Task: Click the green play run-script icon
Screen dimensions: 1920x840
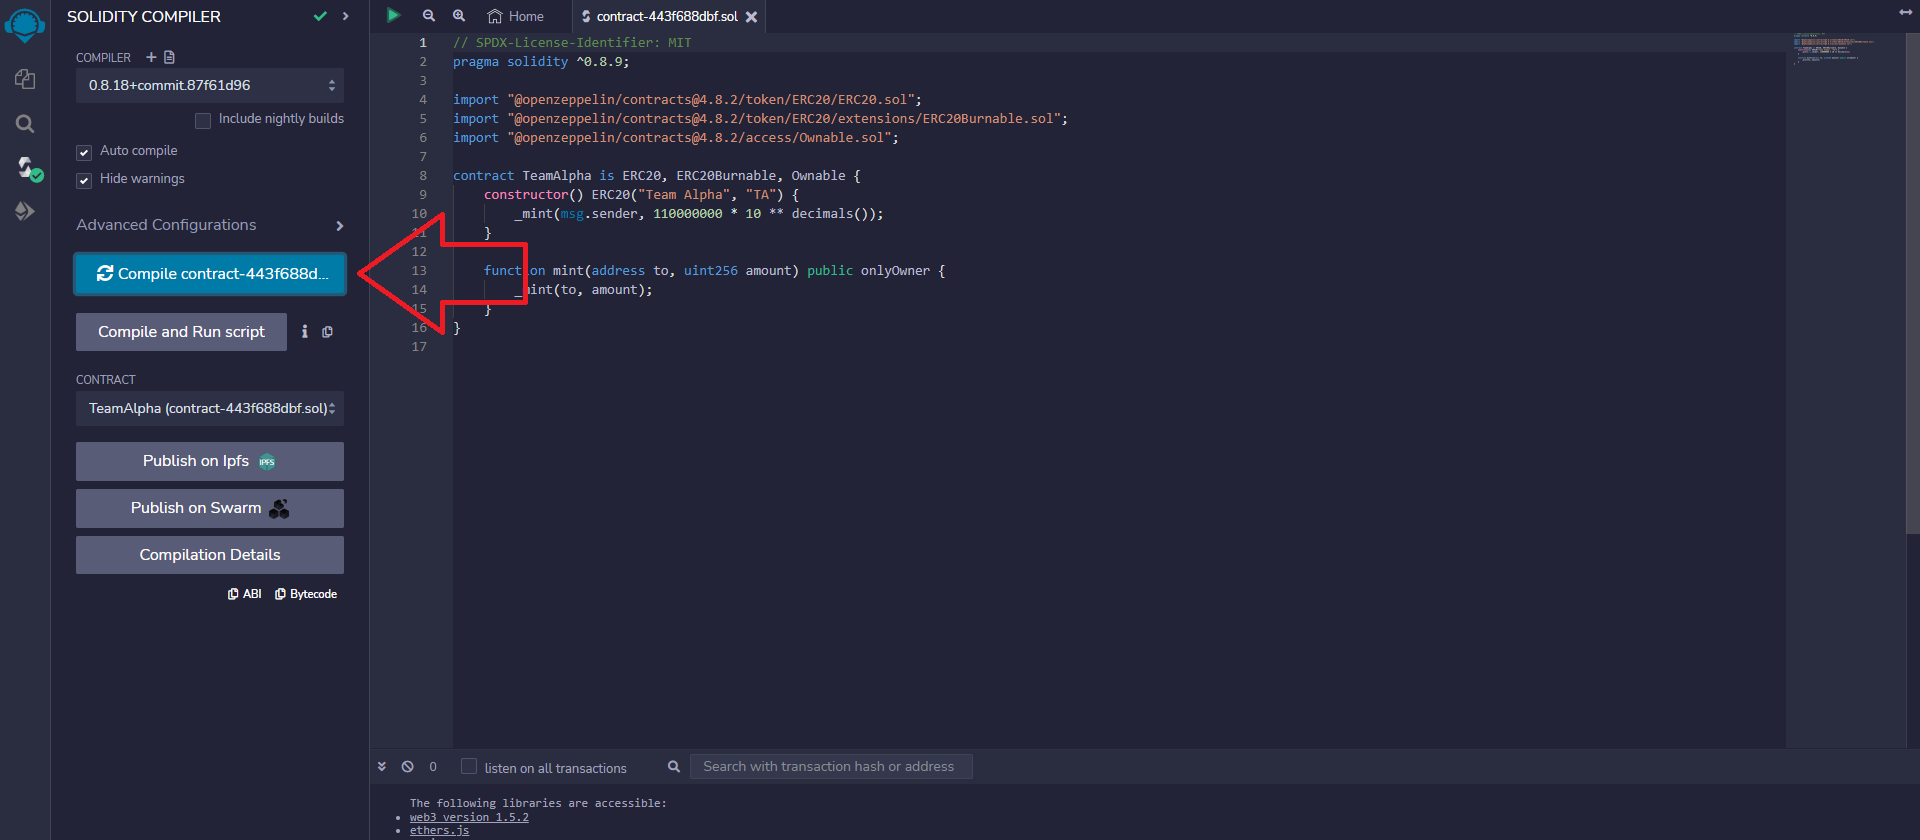Action: [394, 15]
